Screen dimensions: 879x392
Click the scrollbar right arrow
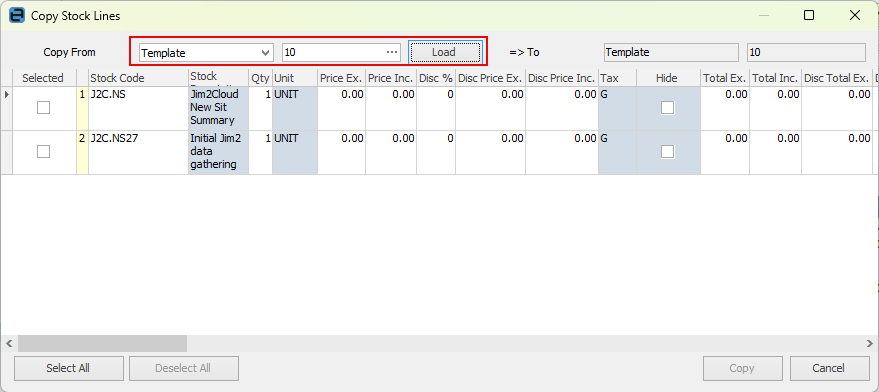pos(870,343)
